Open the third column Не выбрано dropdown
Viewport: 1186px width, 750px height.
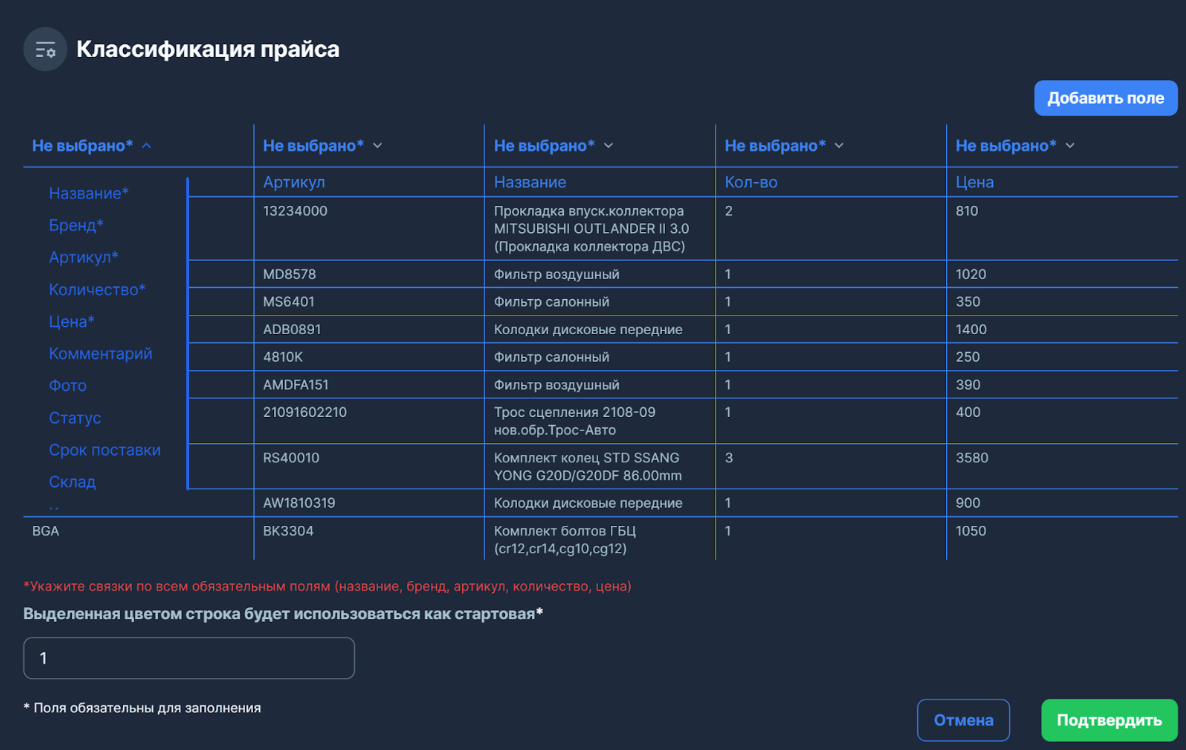[554, 146]
